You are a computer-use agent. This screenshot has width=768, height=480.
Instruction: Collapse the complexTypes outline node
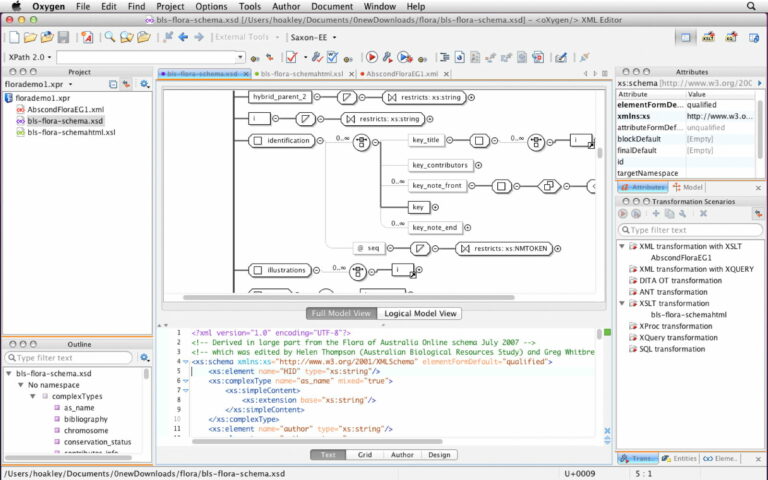(32, 396)
